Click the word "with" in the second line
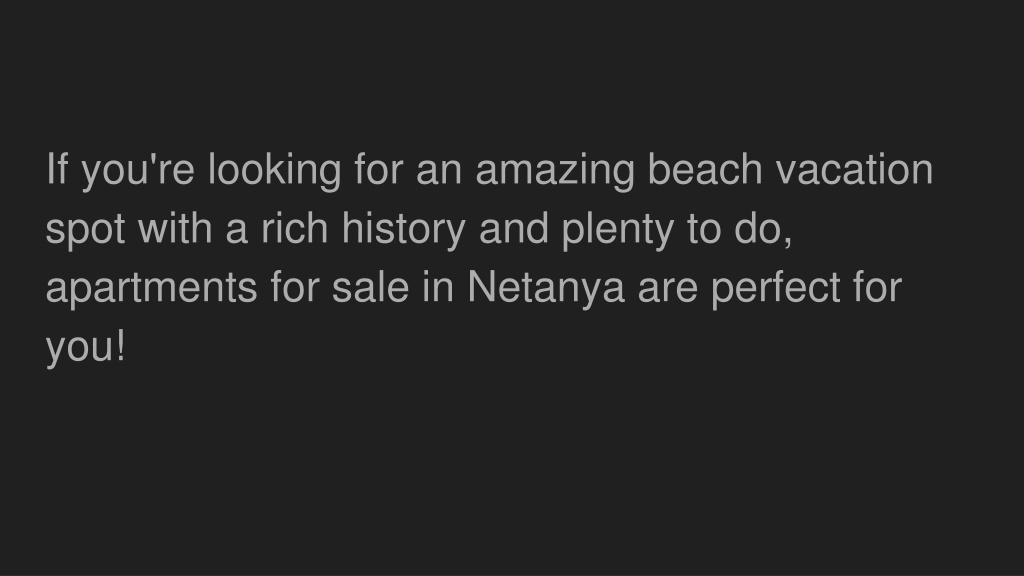1024x576 pixels. [x=175, y=228]
